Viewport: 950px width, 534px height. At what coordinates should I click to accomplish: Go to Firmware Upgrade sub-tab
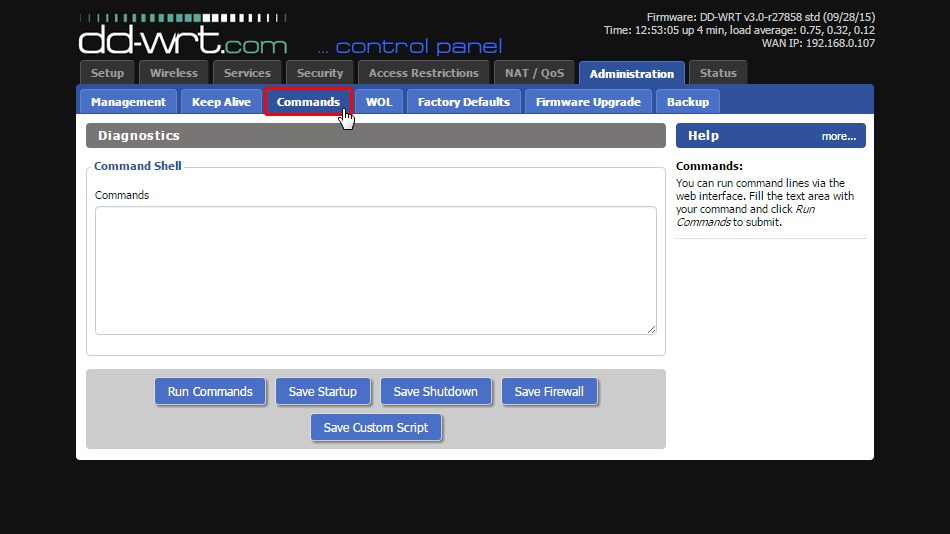(x=588, y=102)
